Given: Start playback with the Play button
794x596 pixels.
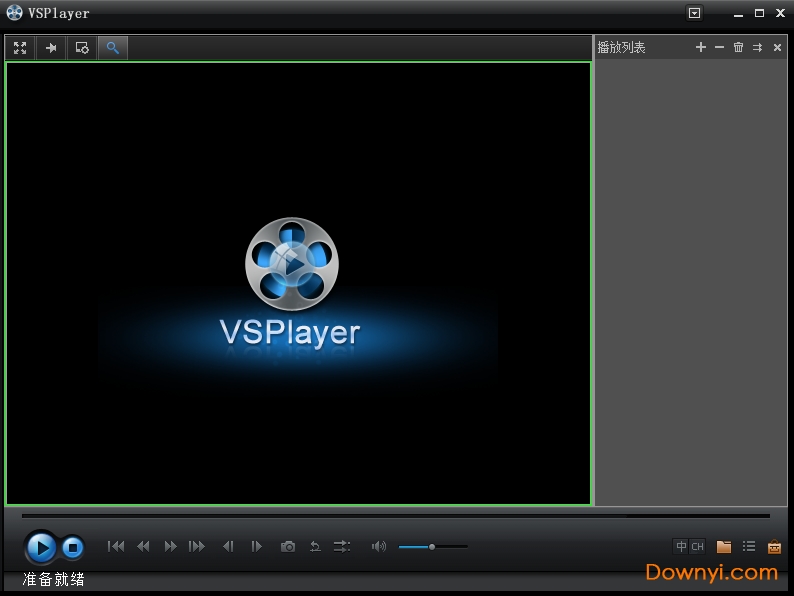Looking at the screenshot, I should tap(41, 547).
